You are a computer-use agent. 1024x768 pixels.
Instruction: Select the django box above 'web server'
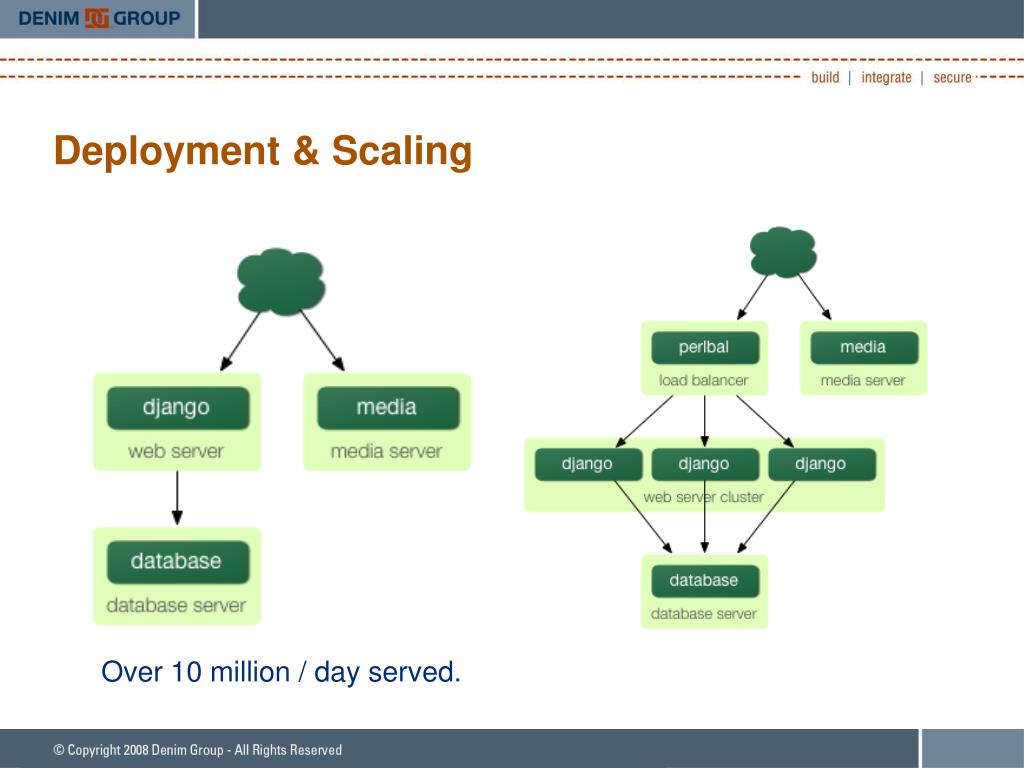[178, 408]
